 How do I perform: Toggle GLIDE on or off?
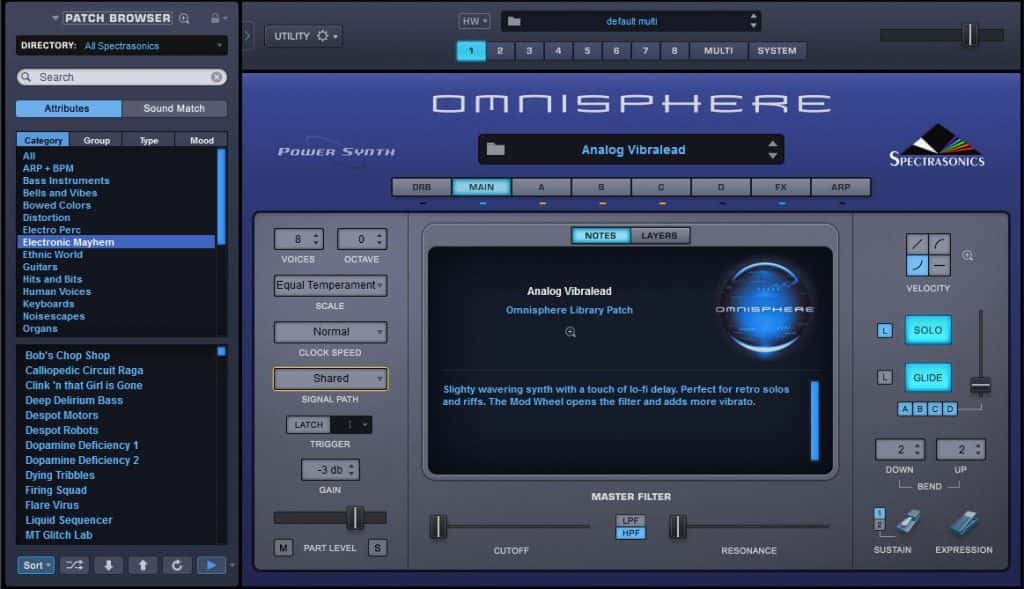click(x=928, y=377)
